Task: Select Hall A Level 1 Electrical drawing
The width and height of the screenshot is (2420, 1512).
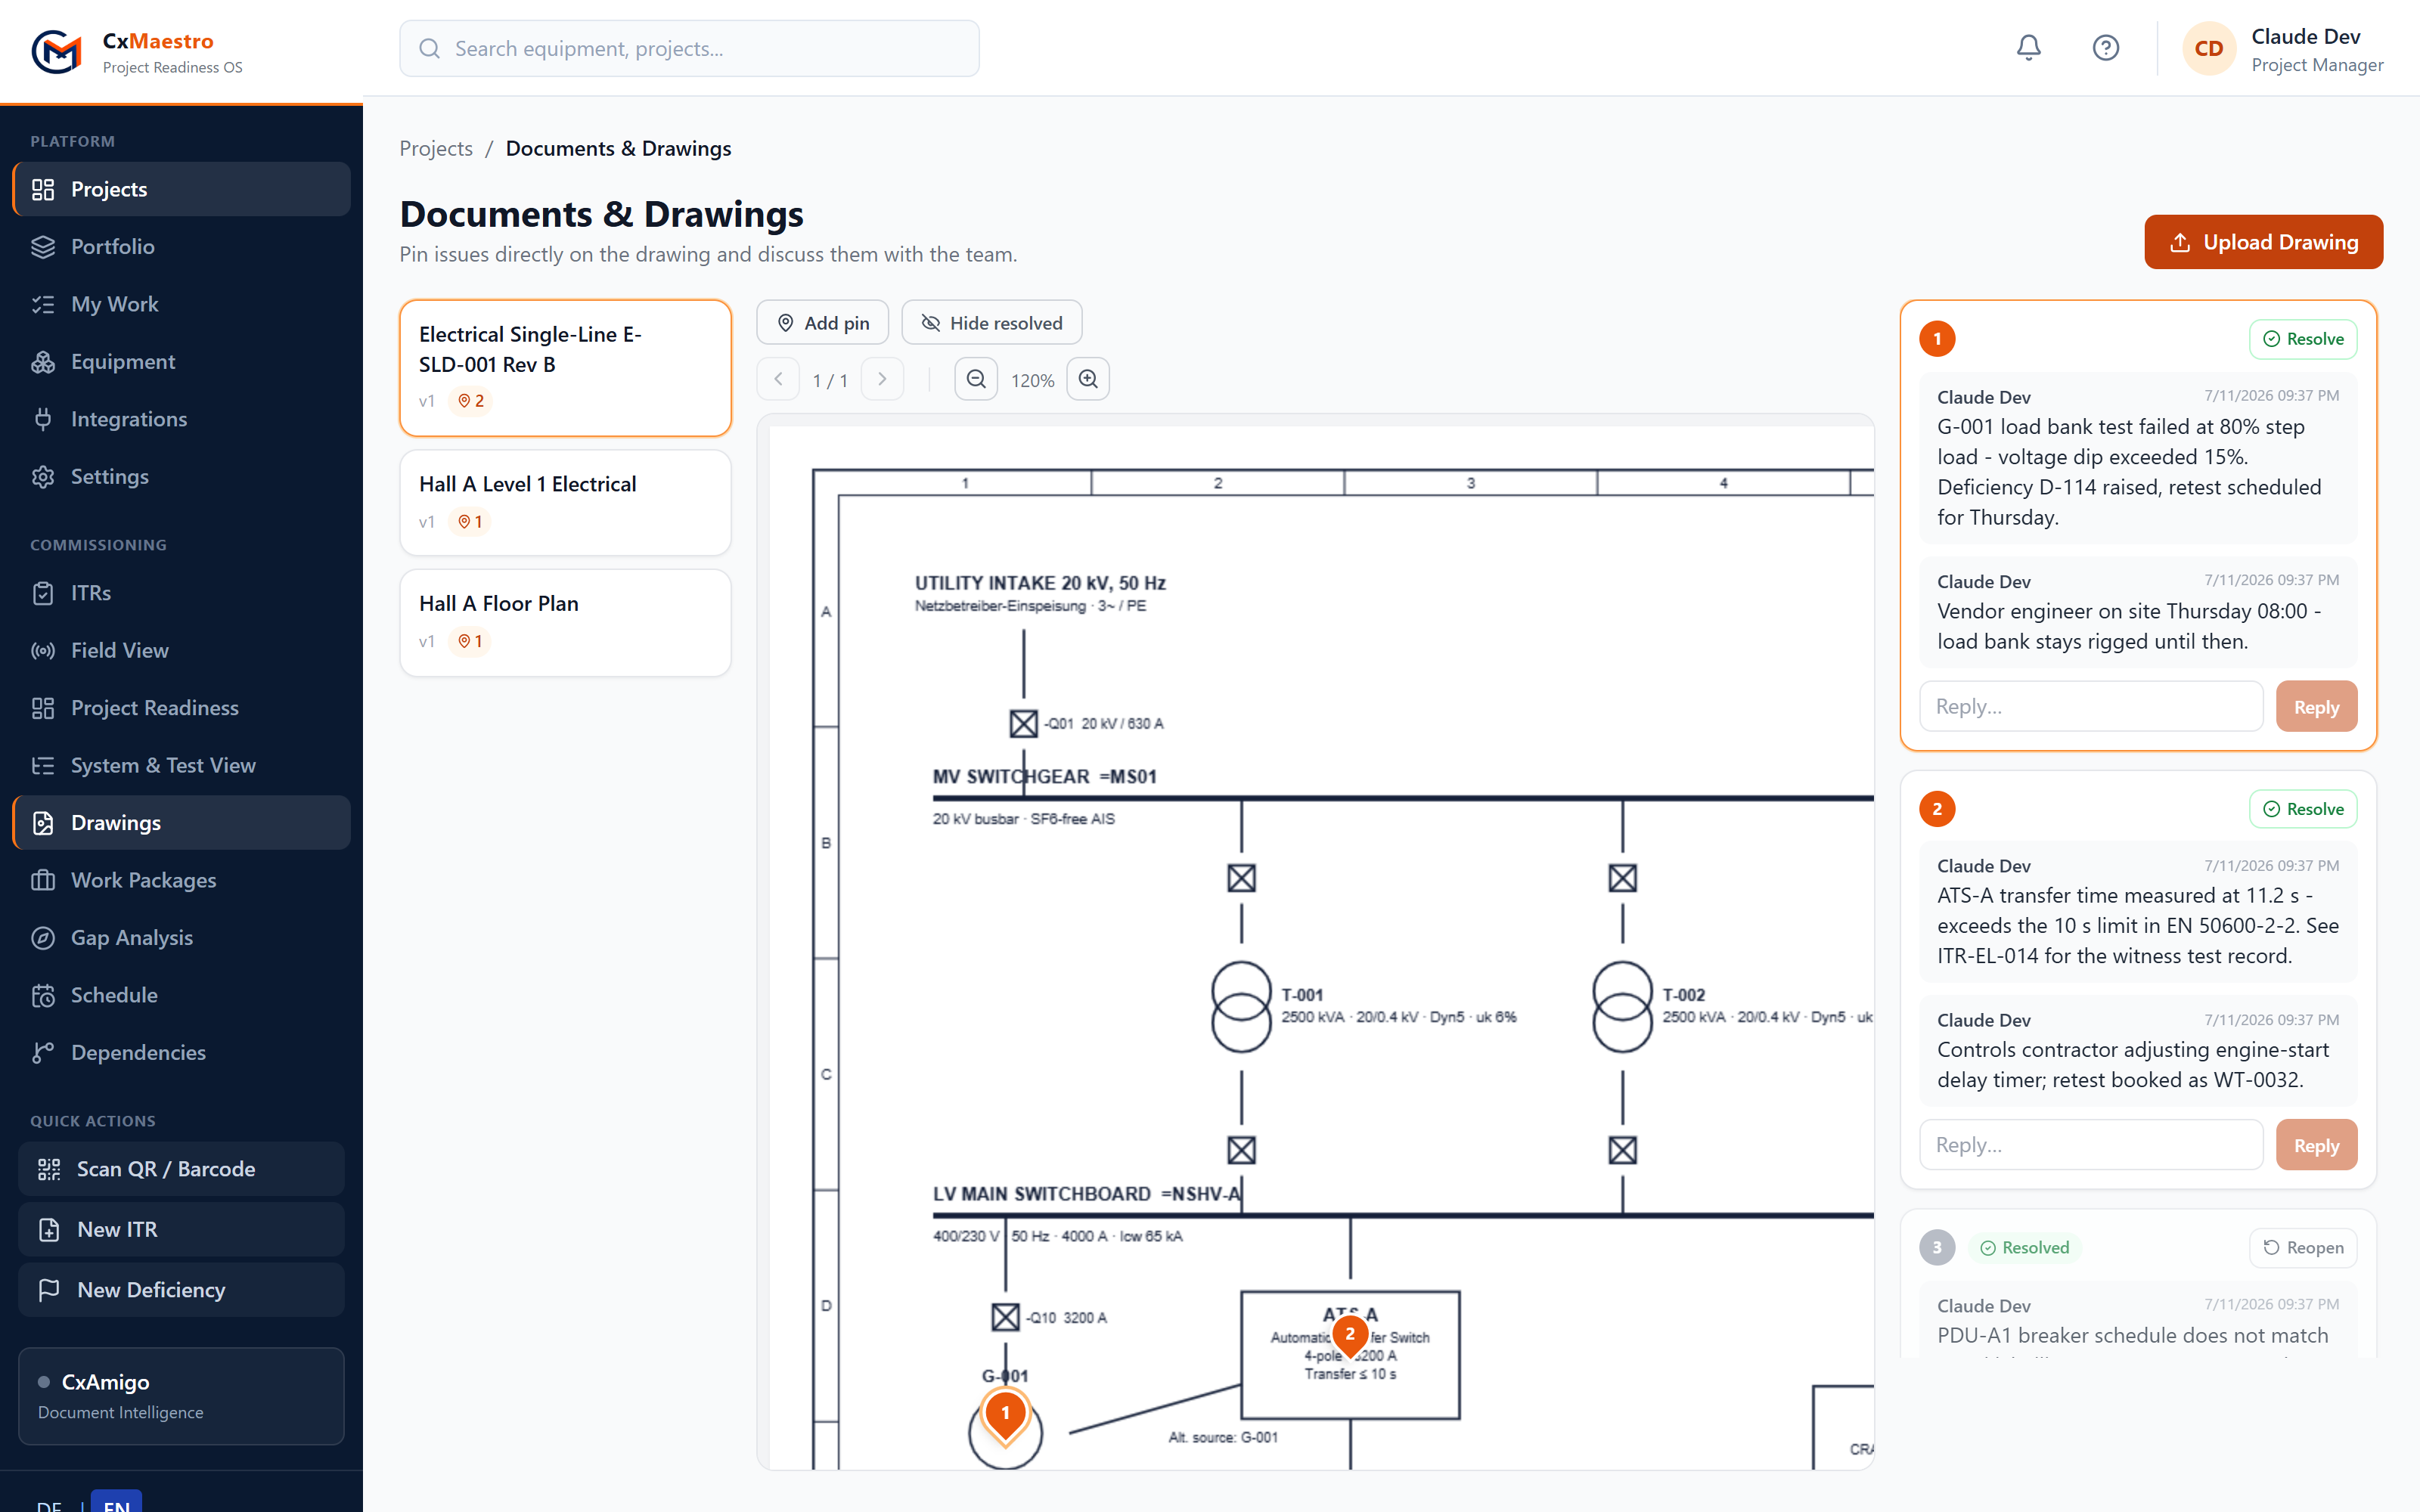Action: click(x=565, y=502)
